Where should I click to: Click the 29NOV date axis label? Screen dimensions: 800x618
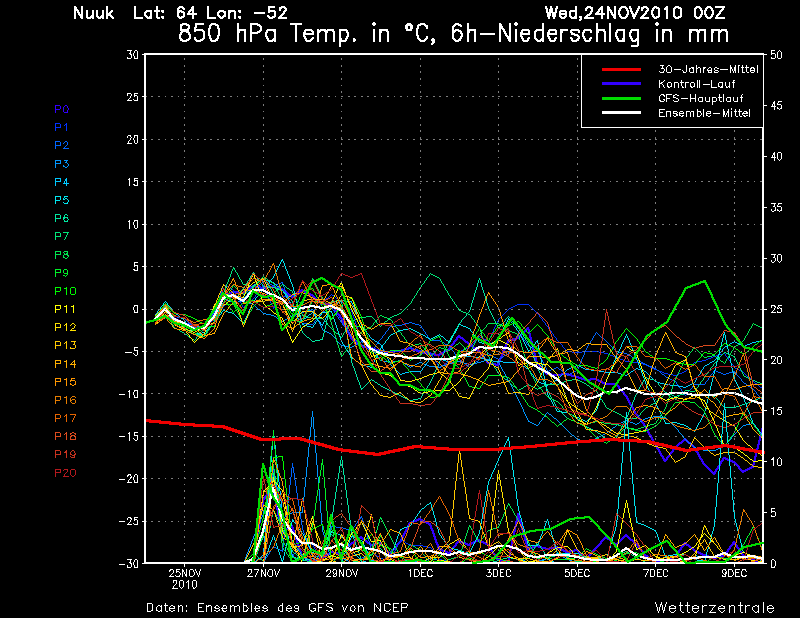[341, 574]
